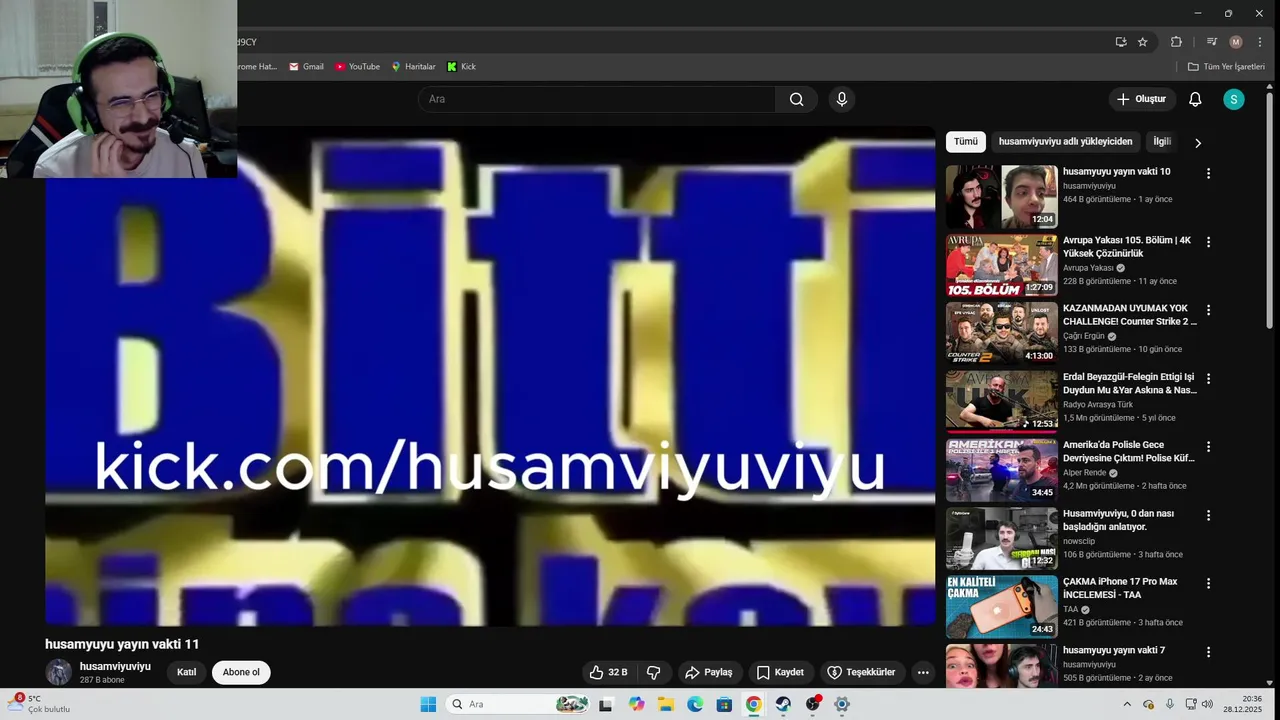Open Çağrı Ergün channel link
The height and width of the screenshot is (720, 1280).
[x=1084, y=336]
